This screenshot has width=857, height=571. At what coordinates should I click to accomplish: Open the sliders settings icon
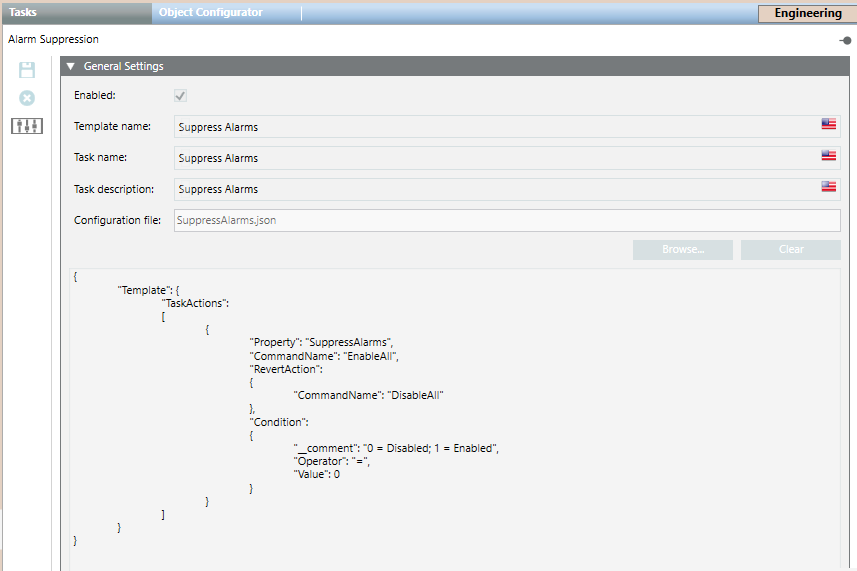tap(27, 126)
